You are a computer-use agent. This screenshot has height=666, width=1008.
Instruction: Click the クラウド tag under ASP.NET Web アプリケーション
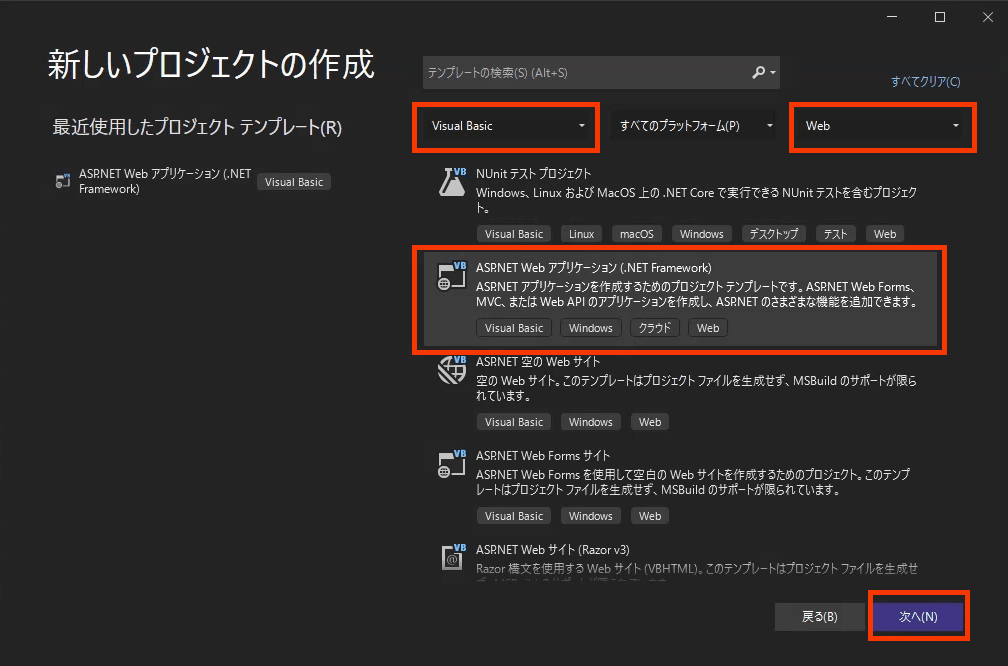pyautogui.click(x=654, y=328)
